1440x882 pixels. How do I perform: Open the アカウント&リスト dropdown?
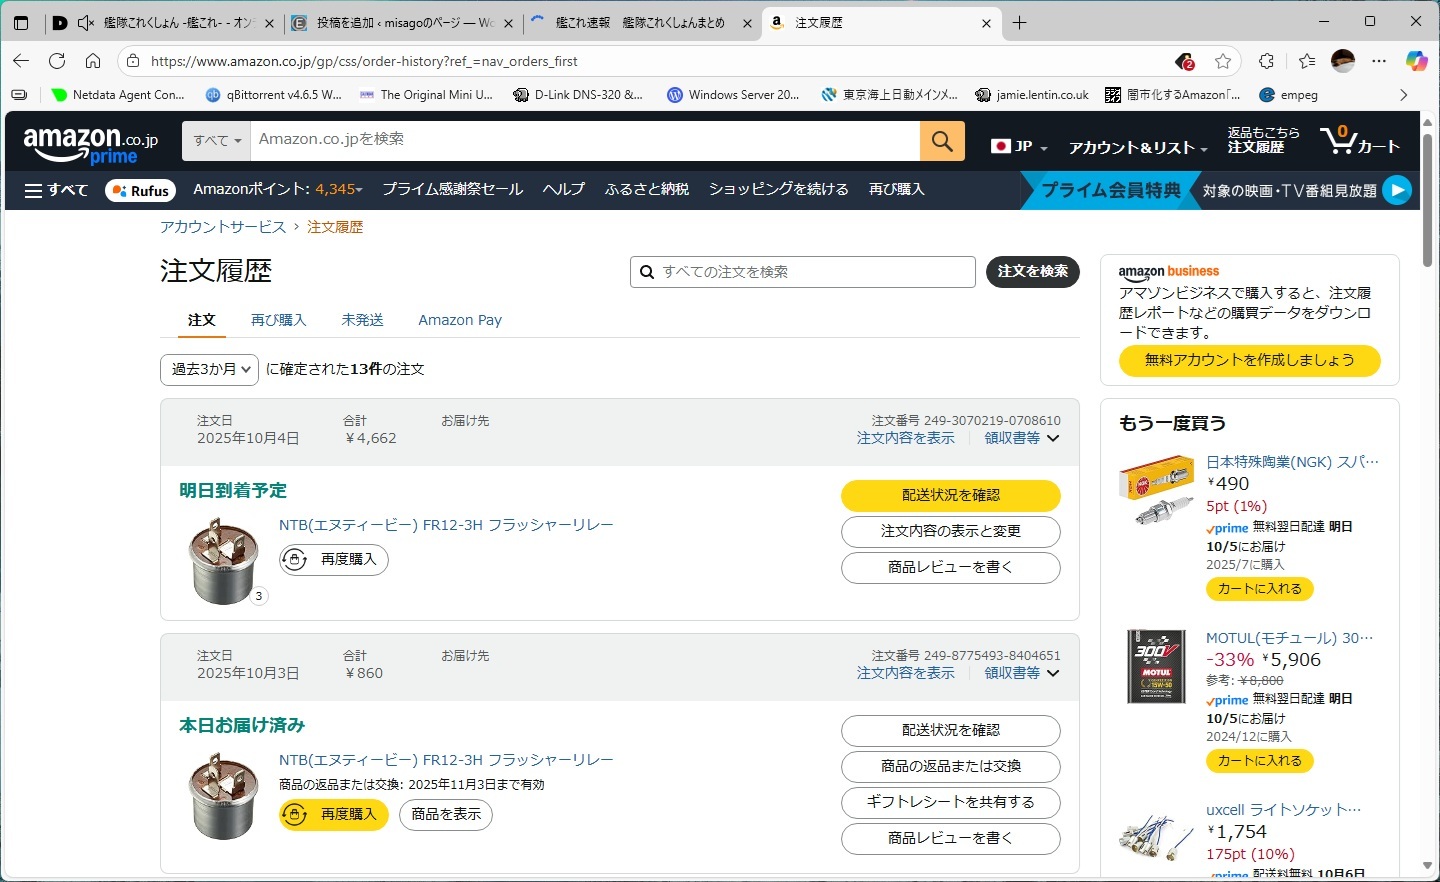click(x=1137, y=147)
